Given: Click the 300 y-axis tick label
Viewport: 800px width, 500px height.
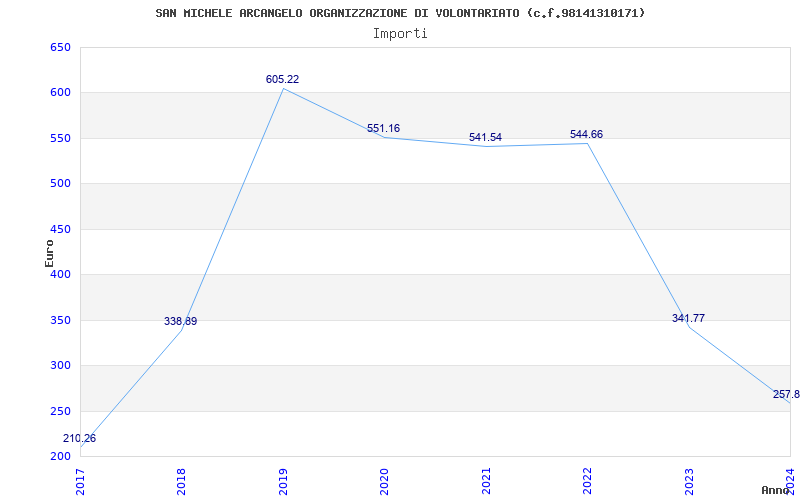Looking at the screenshot, I should pyautogui.click(x=60, y=366).
